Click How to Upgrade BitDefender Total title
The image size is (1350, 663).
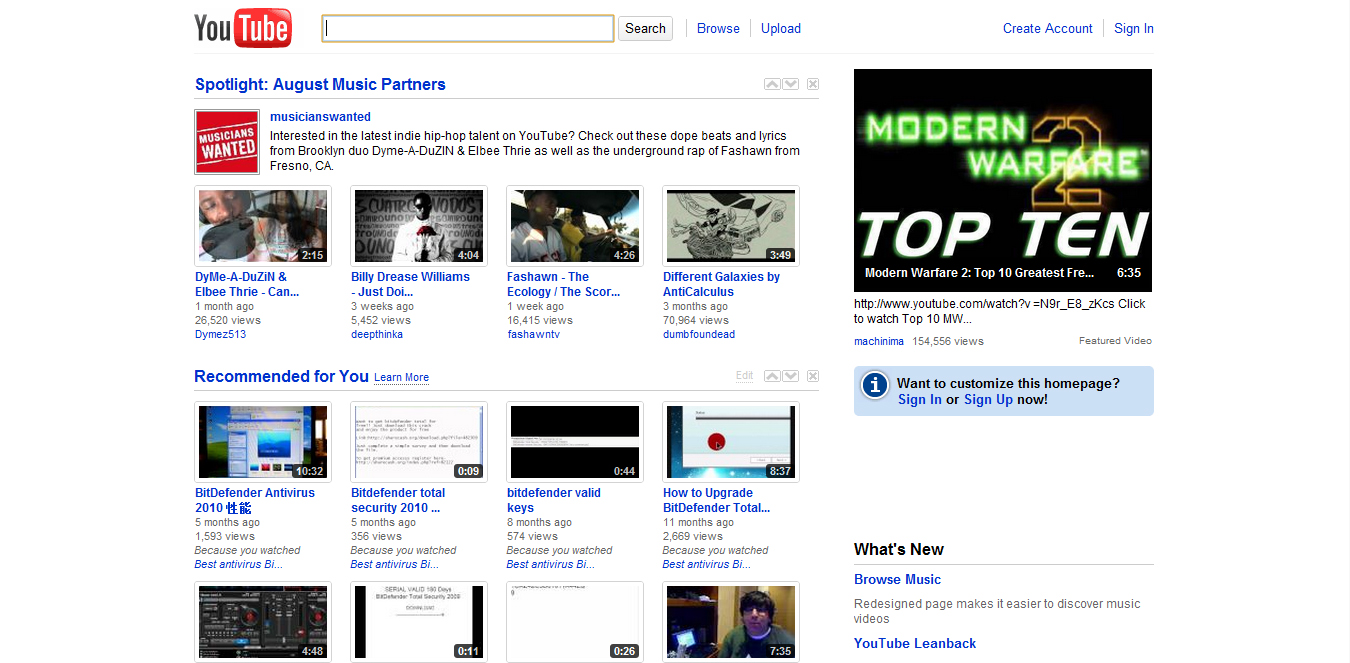click(716, 500)
